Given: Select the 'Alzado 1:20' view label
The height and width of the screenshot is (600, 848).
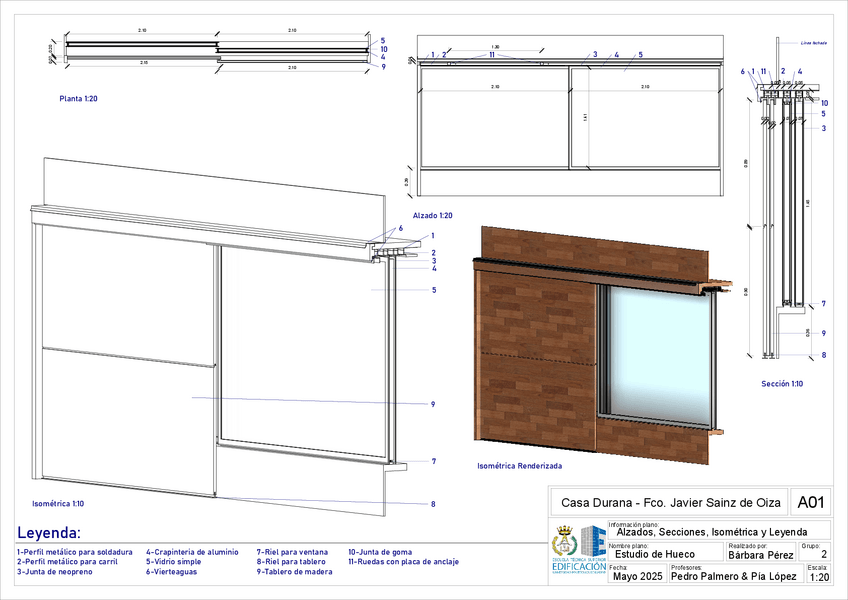Looking at the screenshot, I should (433, 215).
